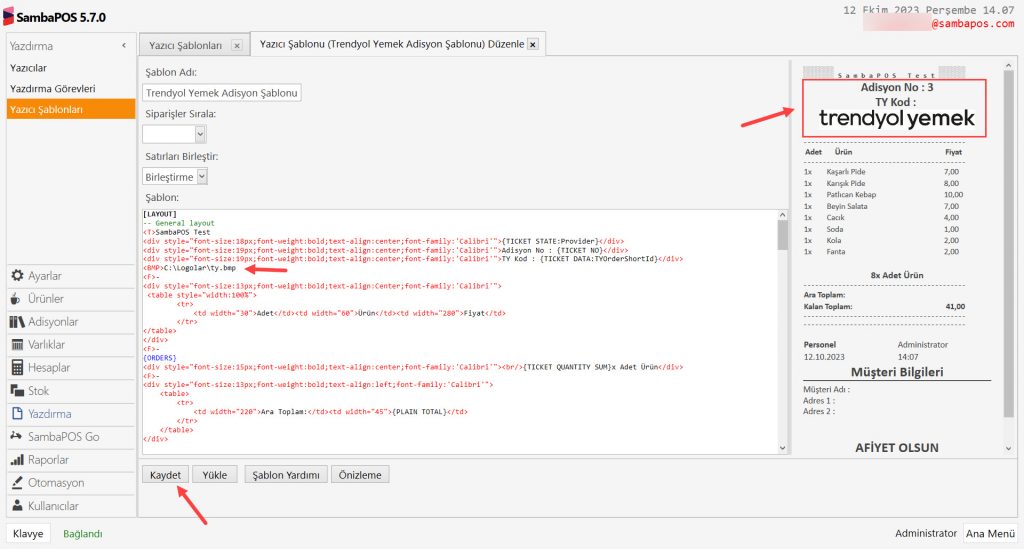This screenshot has width=1024, height=549.
Task: Click the Kullanıcılar person icon
Action: (18, 506)
